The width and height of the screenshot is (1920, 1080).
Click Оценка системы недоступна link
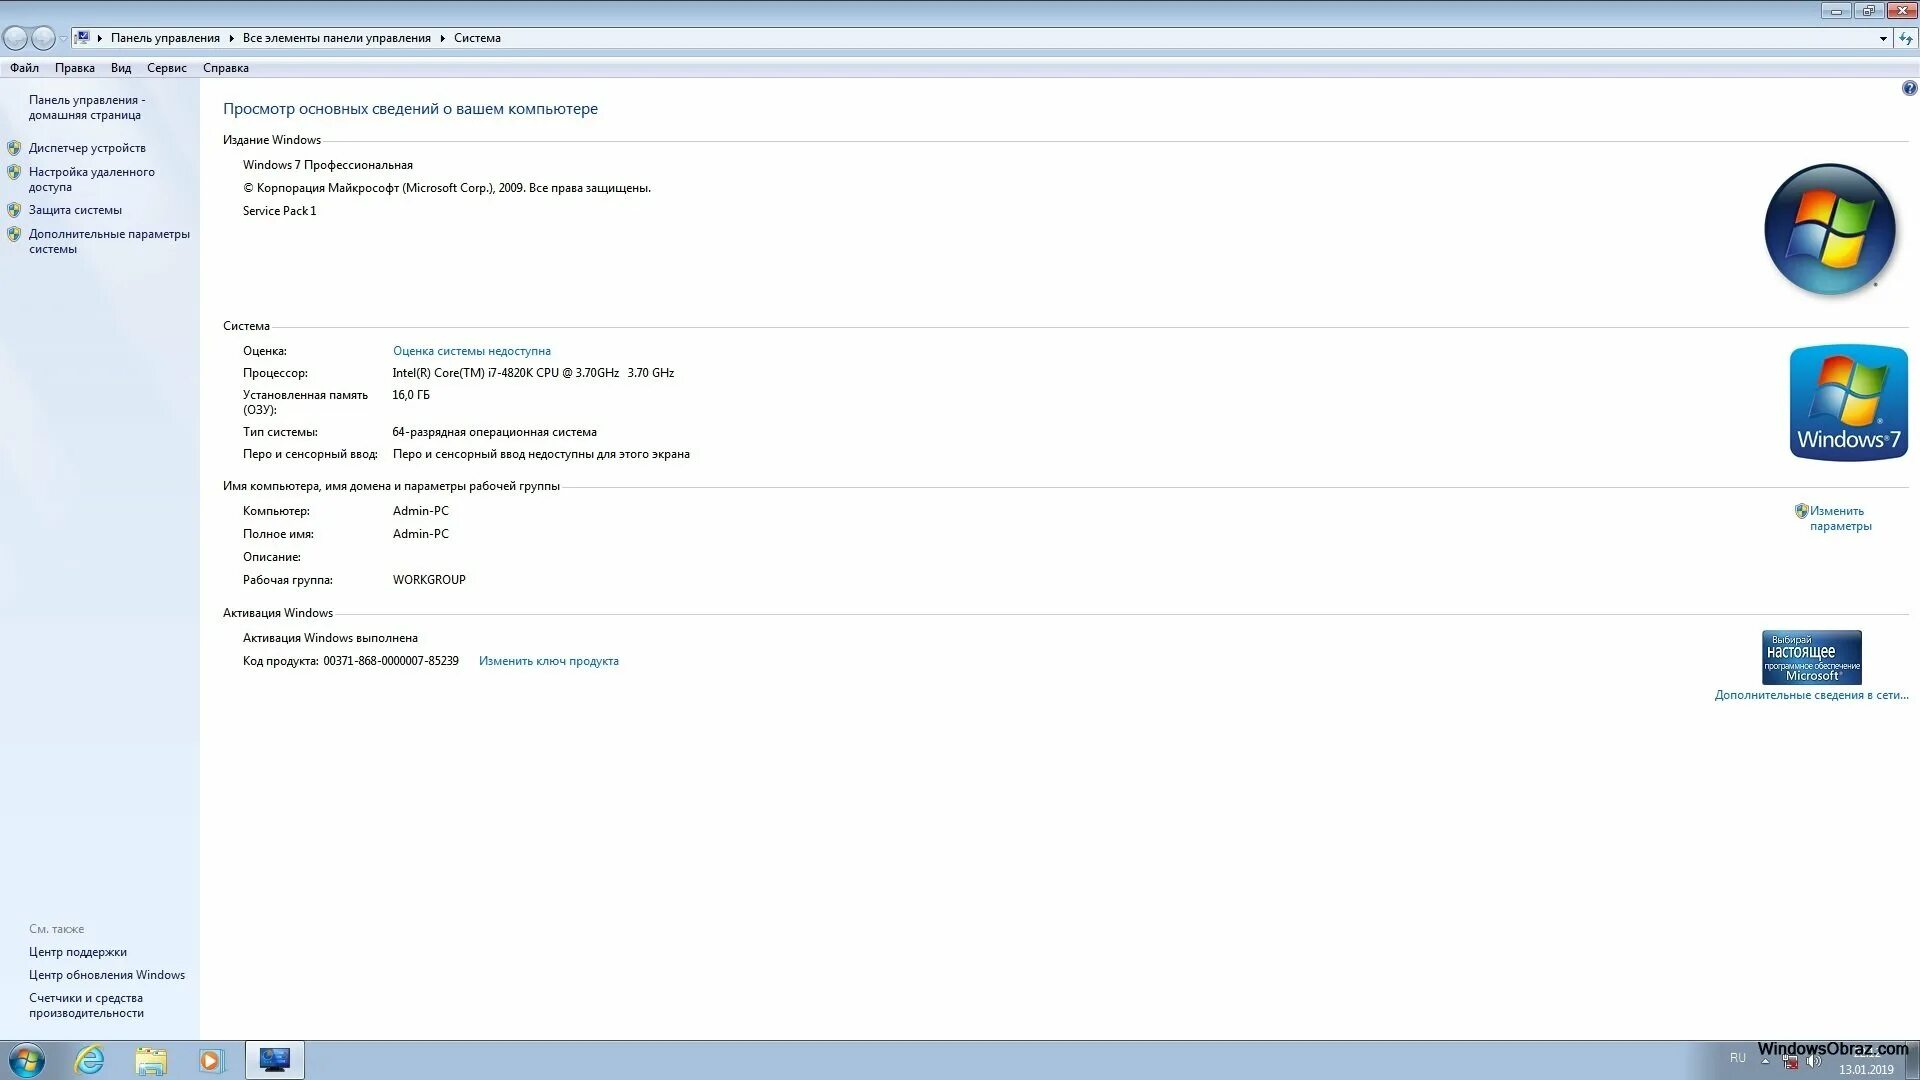click(x=471, y=351)
